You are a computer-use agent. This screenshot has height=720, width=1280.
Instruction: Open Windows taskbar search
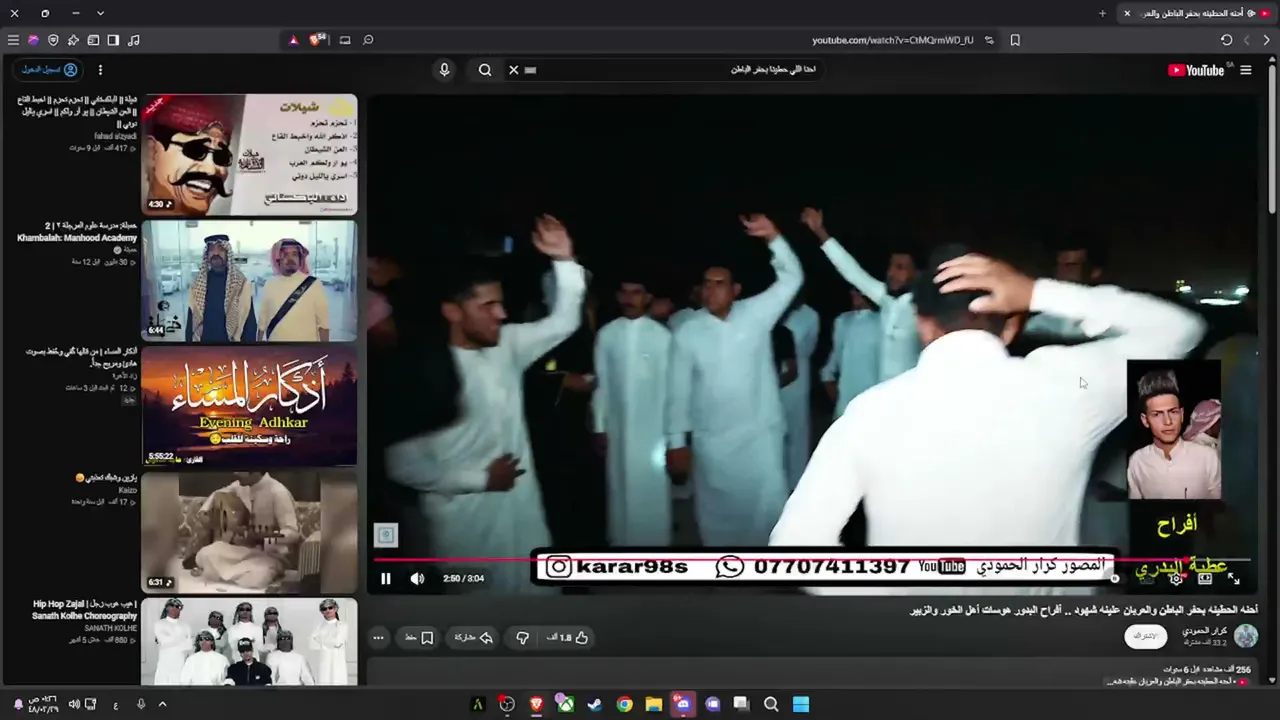coord(771,704)
